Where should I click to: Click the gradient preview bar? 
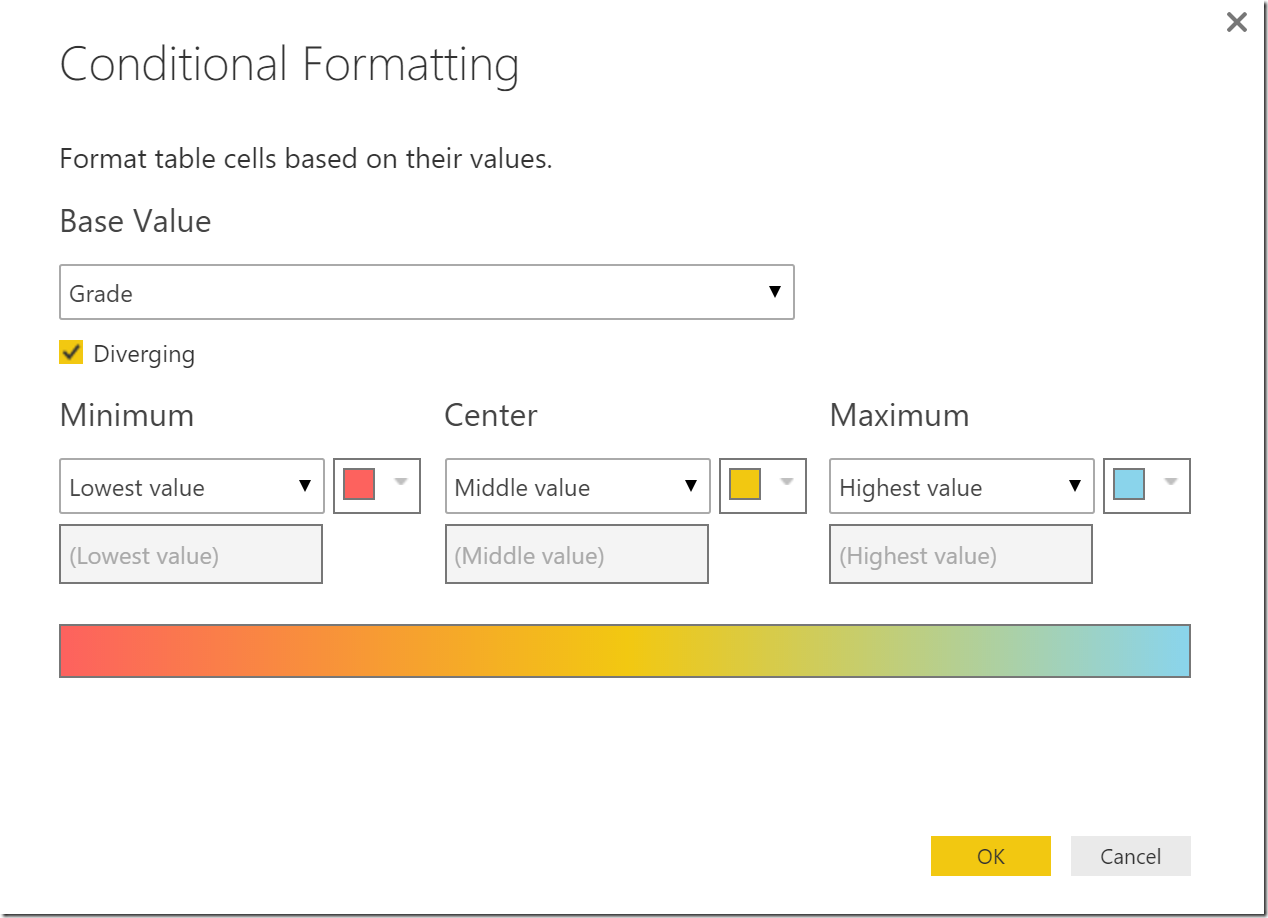pos(625,651)
